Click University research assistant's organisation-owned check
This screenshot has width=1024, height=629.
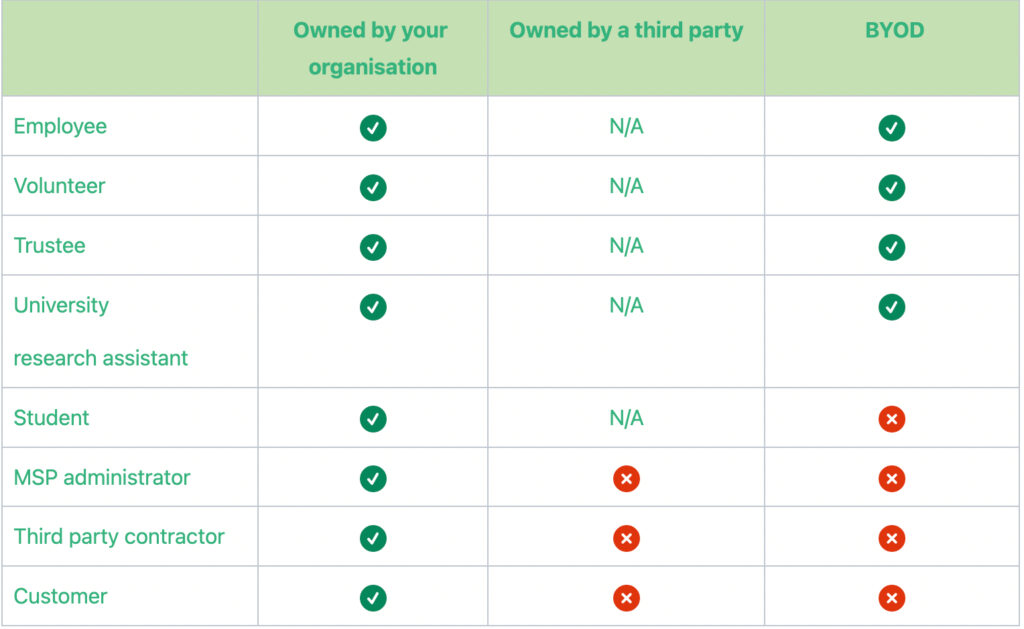point(373,307)
